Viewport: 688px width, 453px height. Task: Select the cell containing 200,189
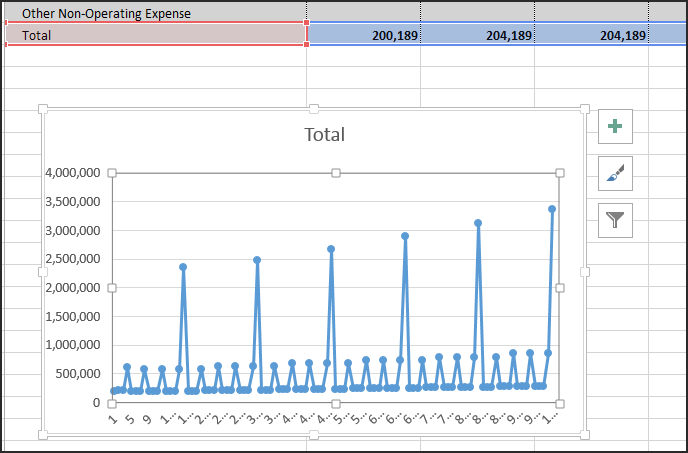364,34
